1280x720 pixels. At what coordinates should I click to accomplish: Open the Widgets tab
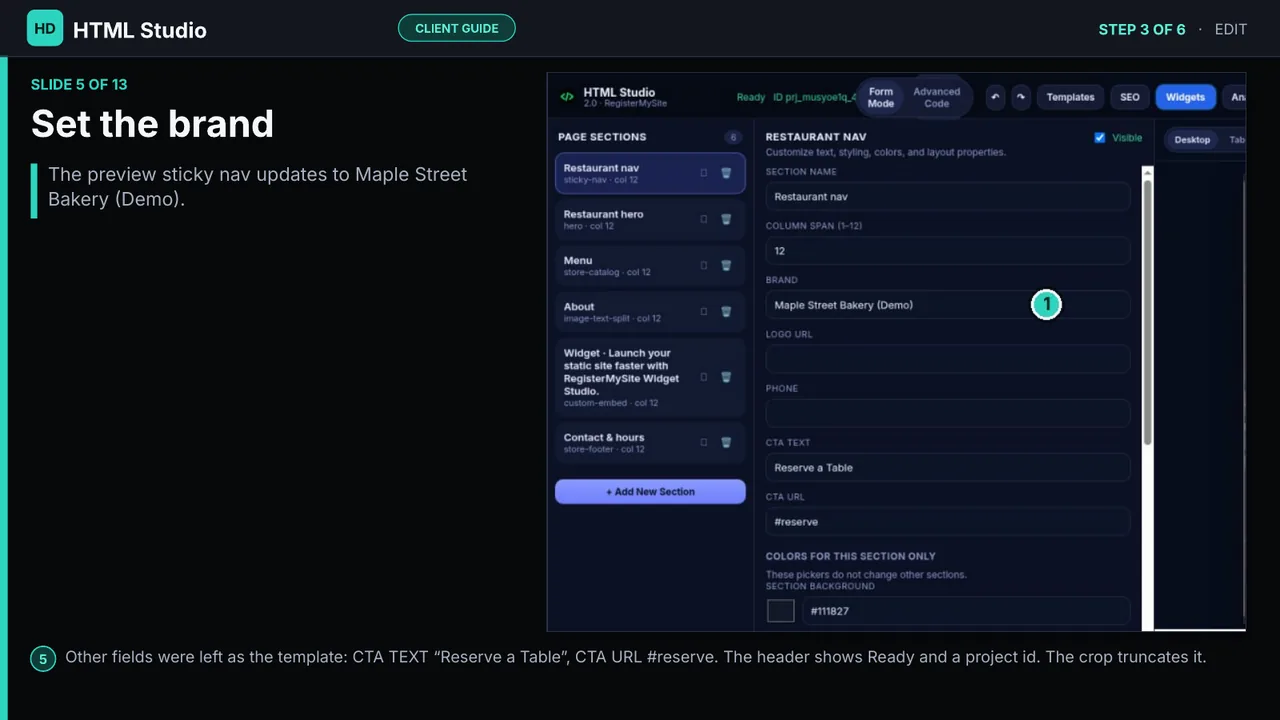(x=1185, y=97)
